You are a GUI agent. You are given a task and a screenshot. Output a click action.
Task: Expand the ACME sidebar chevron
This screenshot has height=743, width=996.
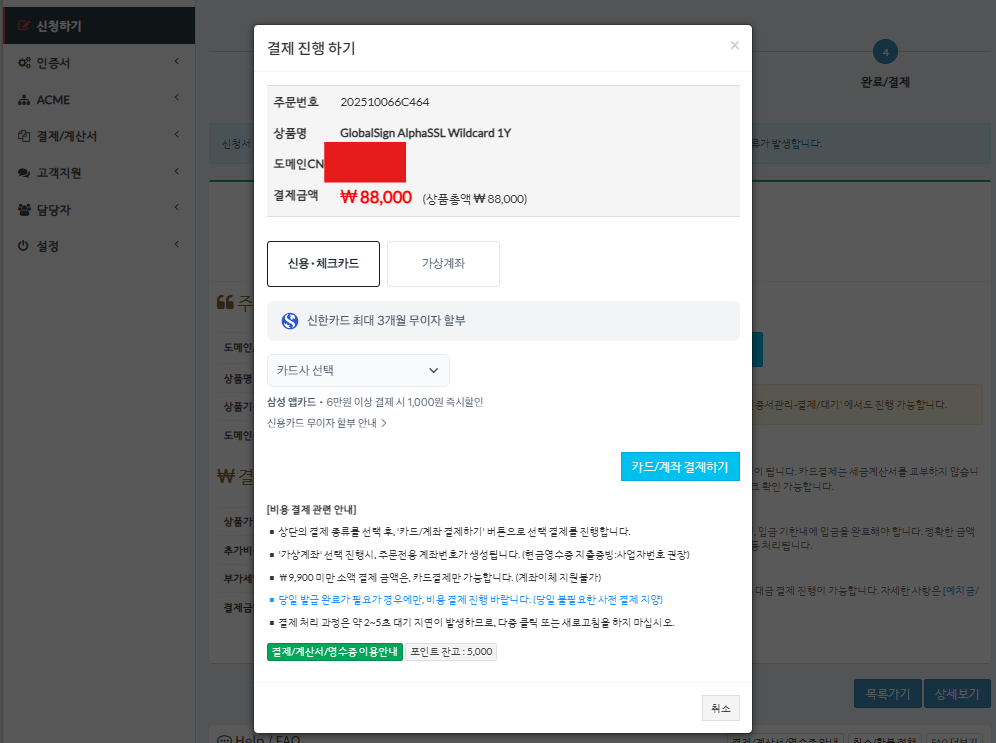click(x=177, y=97)
